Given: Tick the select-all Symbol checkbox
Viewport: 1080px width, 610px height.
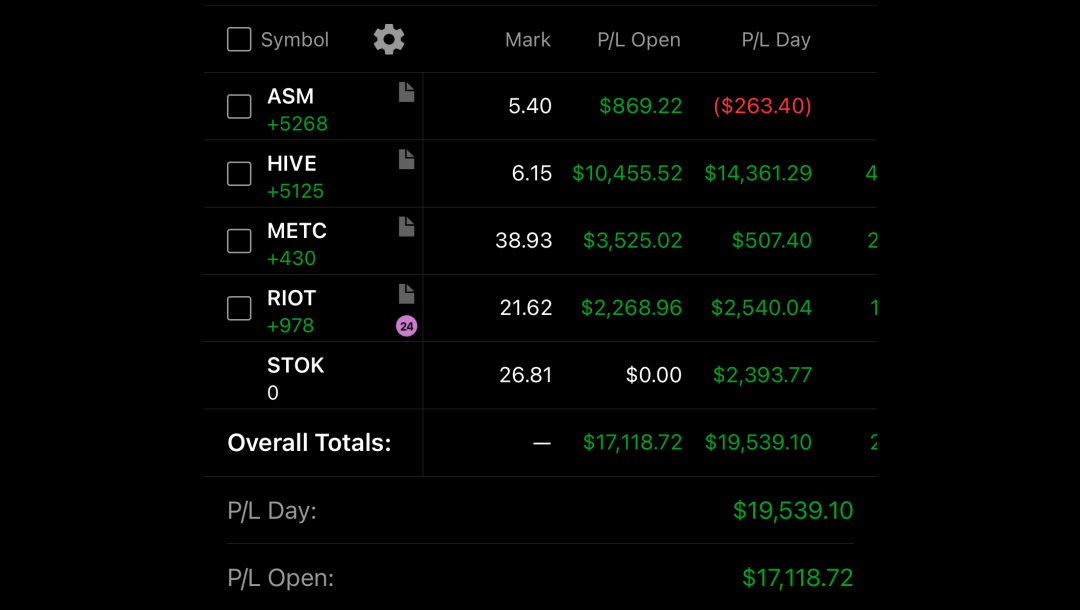Looking at the screenshot, I should point(239,39).
